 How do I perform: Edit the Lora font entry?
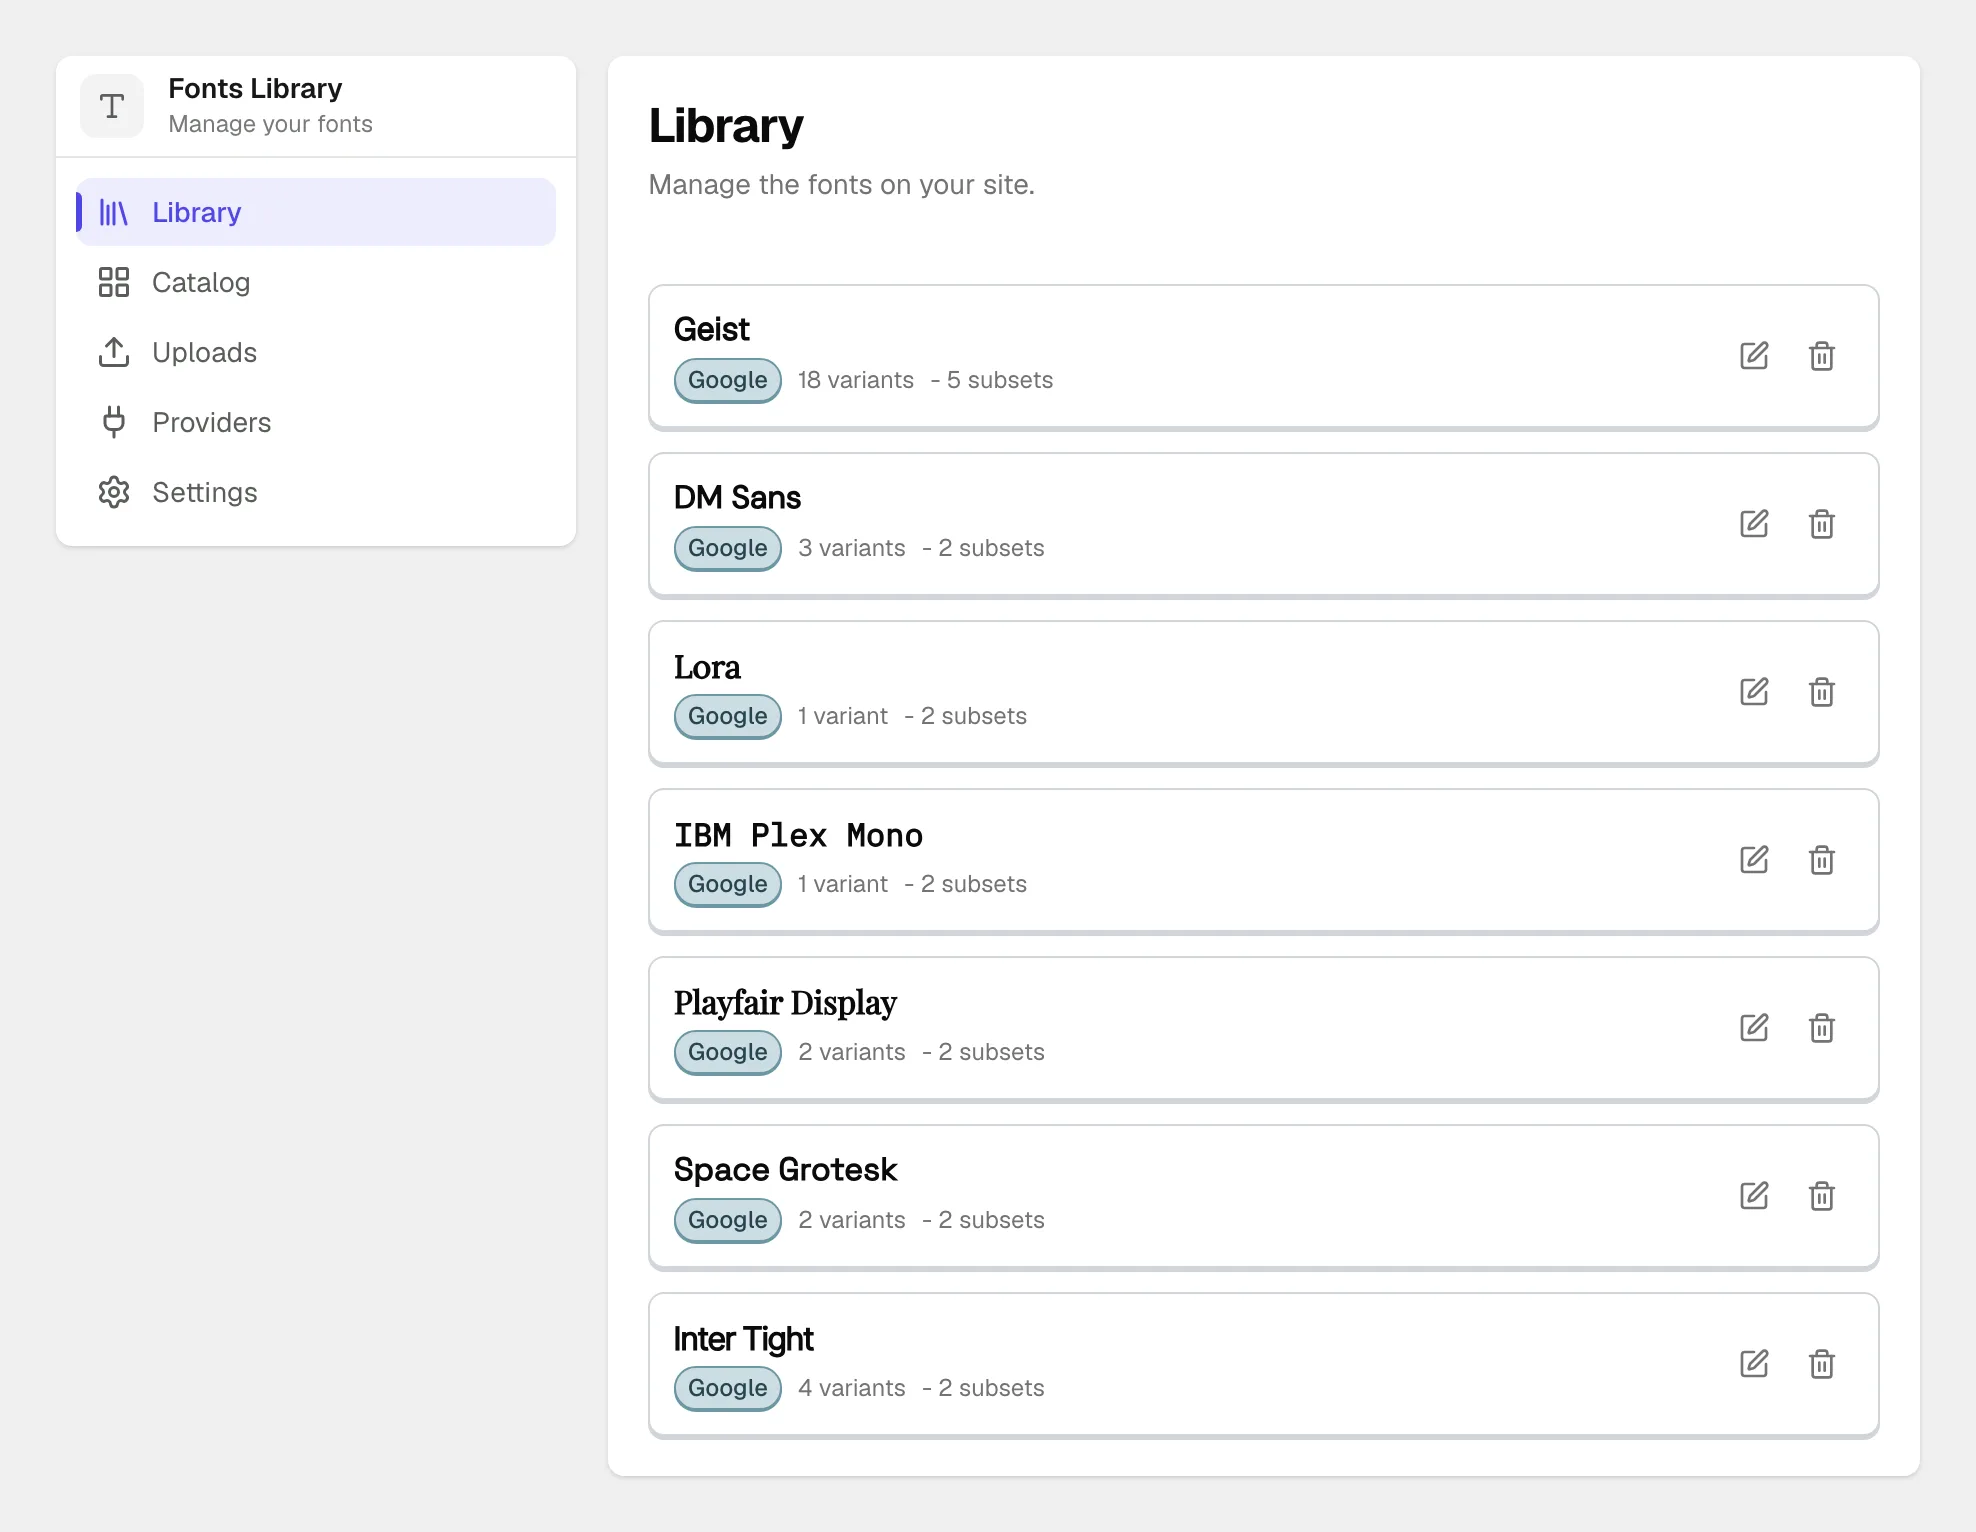(1754, 692)
